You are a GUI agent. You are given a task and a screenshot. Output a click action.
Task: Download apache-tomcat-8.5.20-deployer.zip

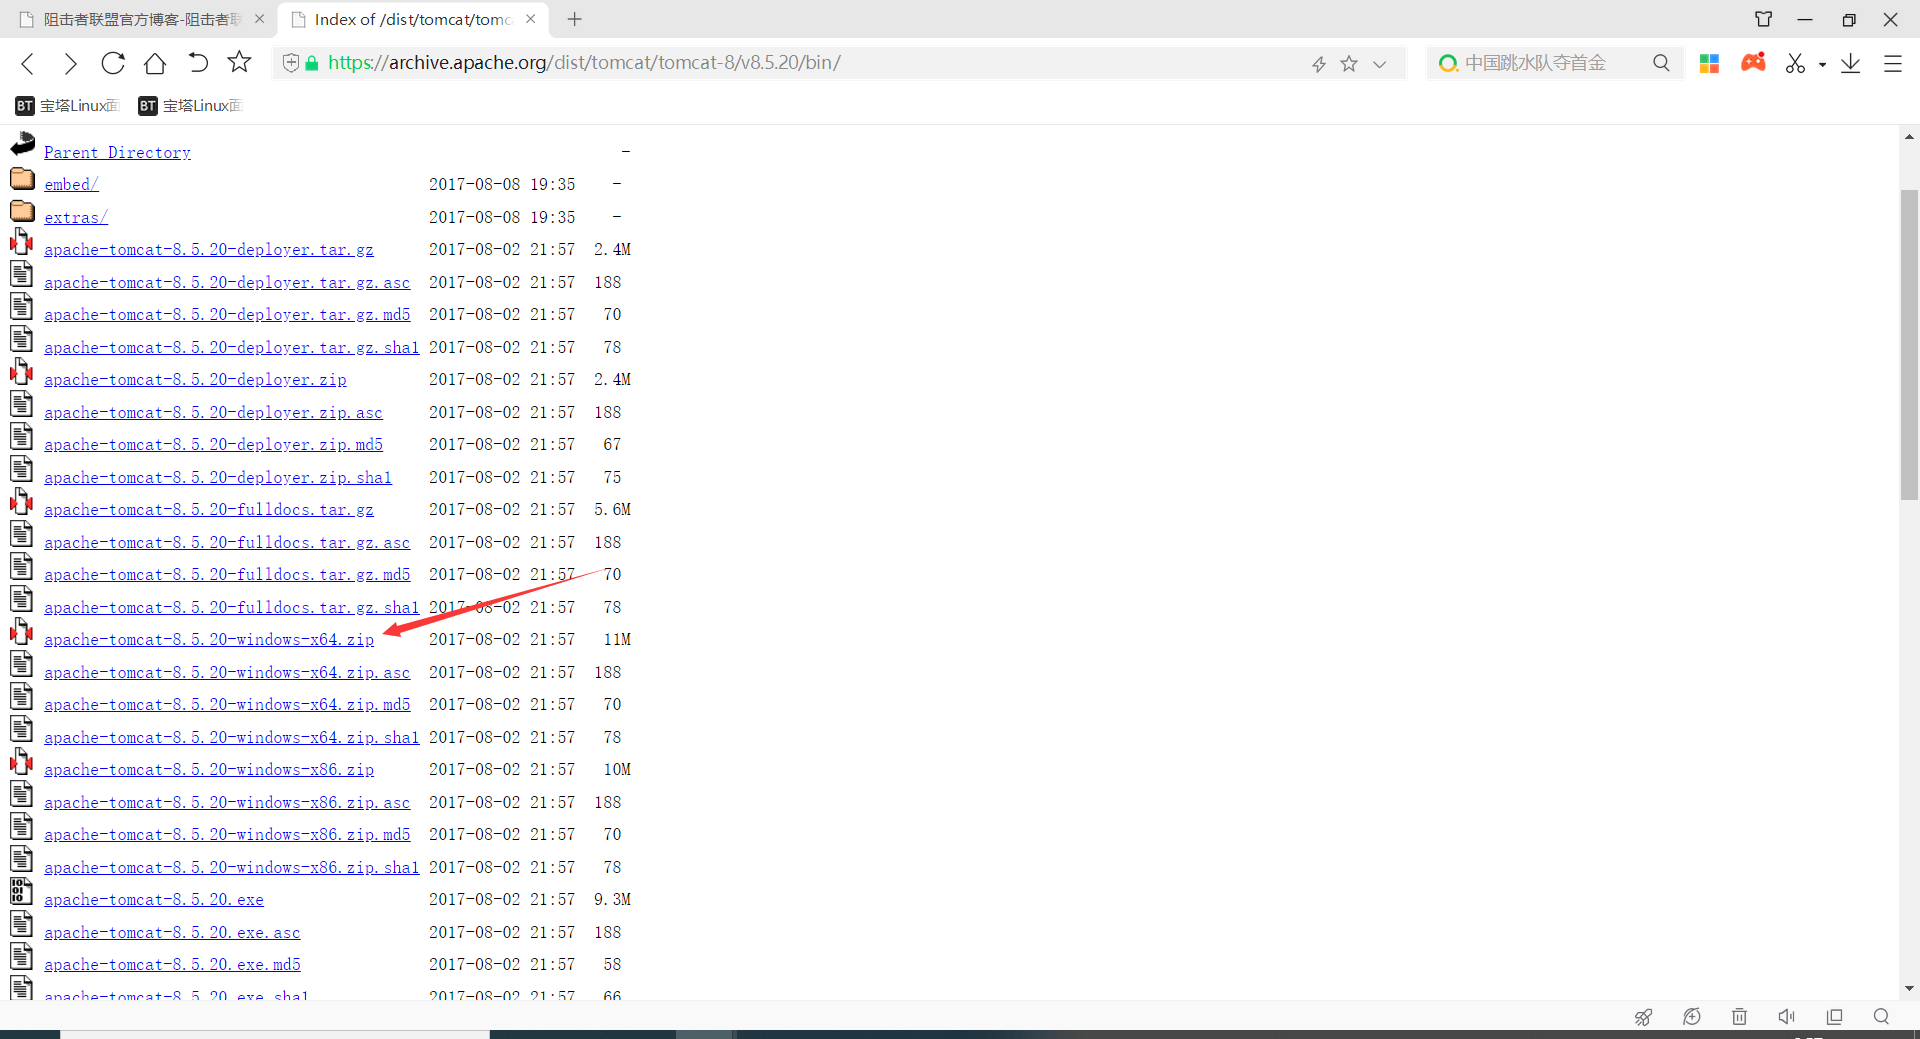coord(195,379)
